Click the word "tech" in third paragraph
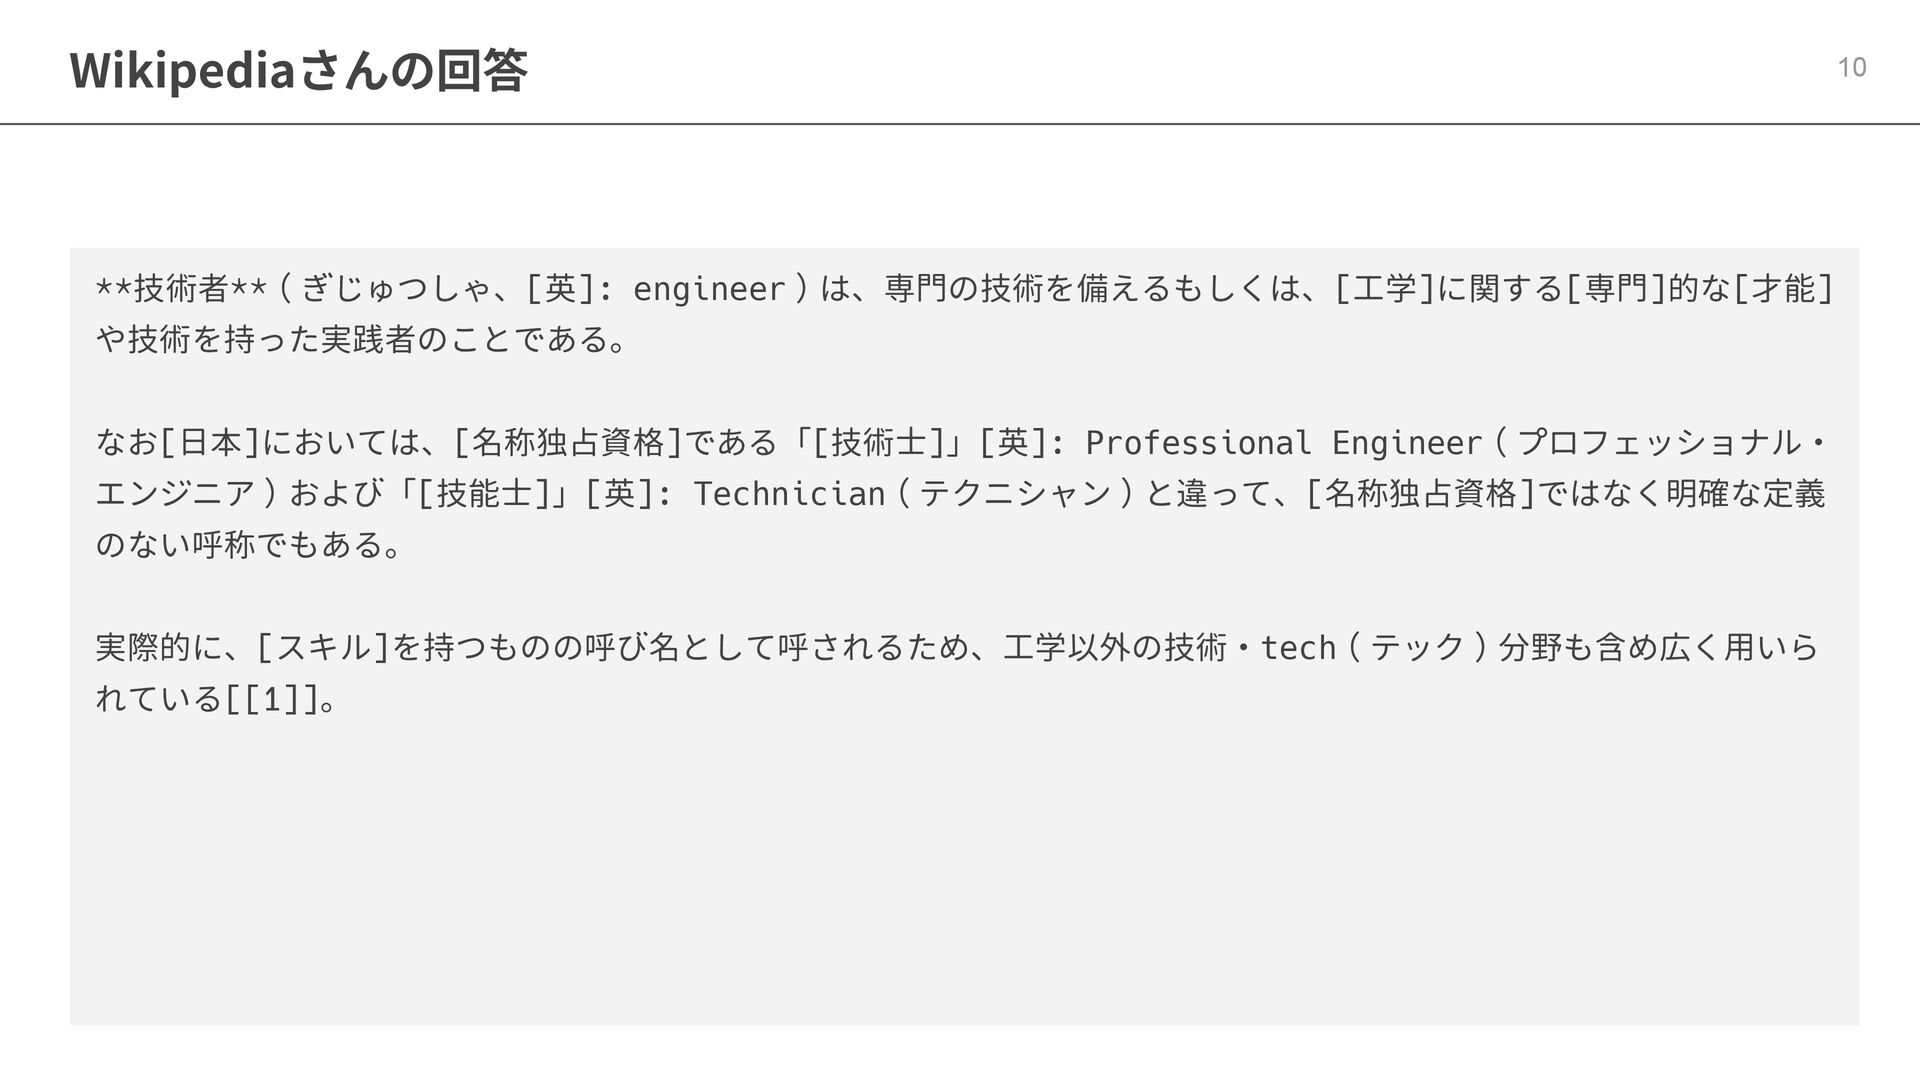The image size is (1920, 1080). click(x=1298, y=648)
